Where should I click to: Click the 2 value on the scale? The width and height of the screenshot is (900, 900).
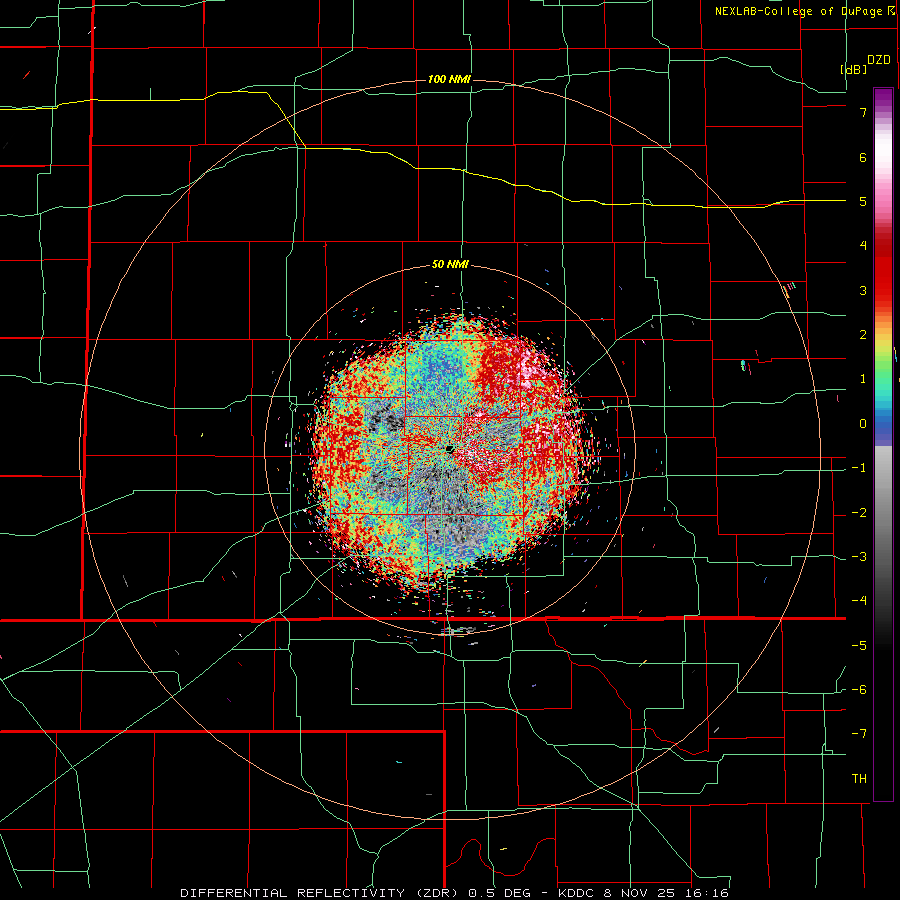(x=863, y=335)
